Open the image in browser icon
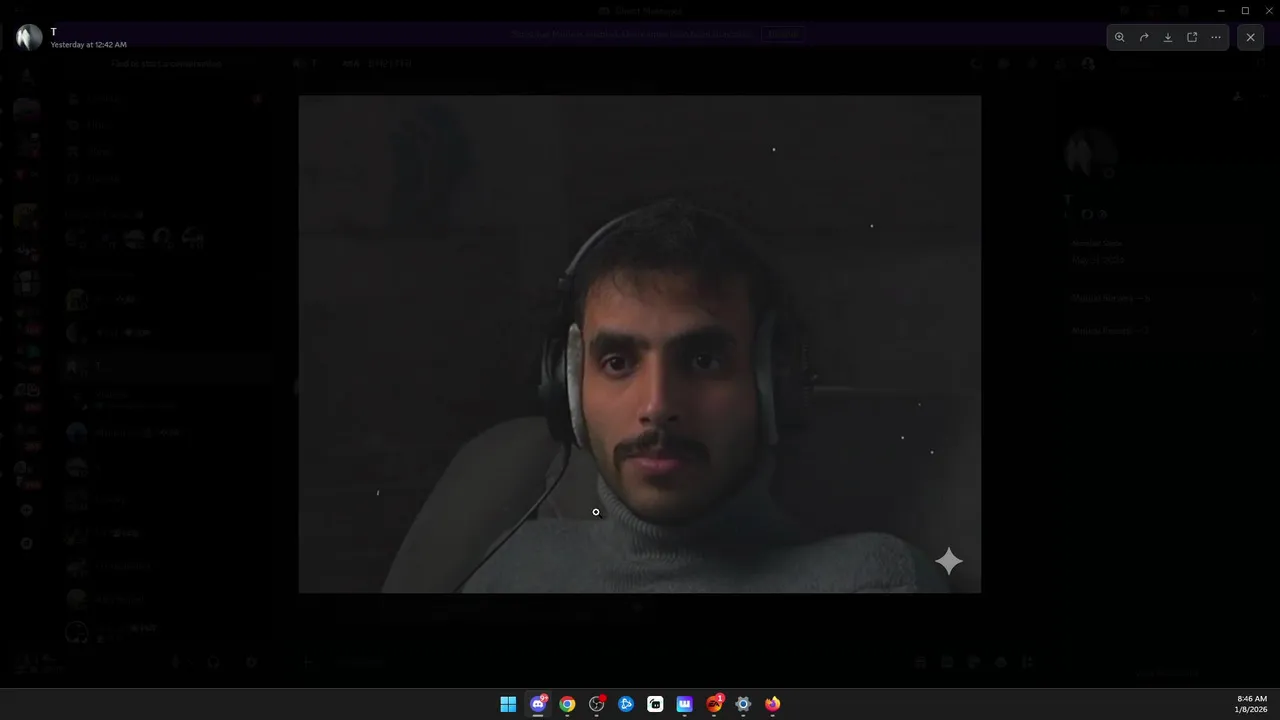 (1192, 37)
